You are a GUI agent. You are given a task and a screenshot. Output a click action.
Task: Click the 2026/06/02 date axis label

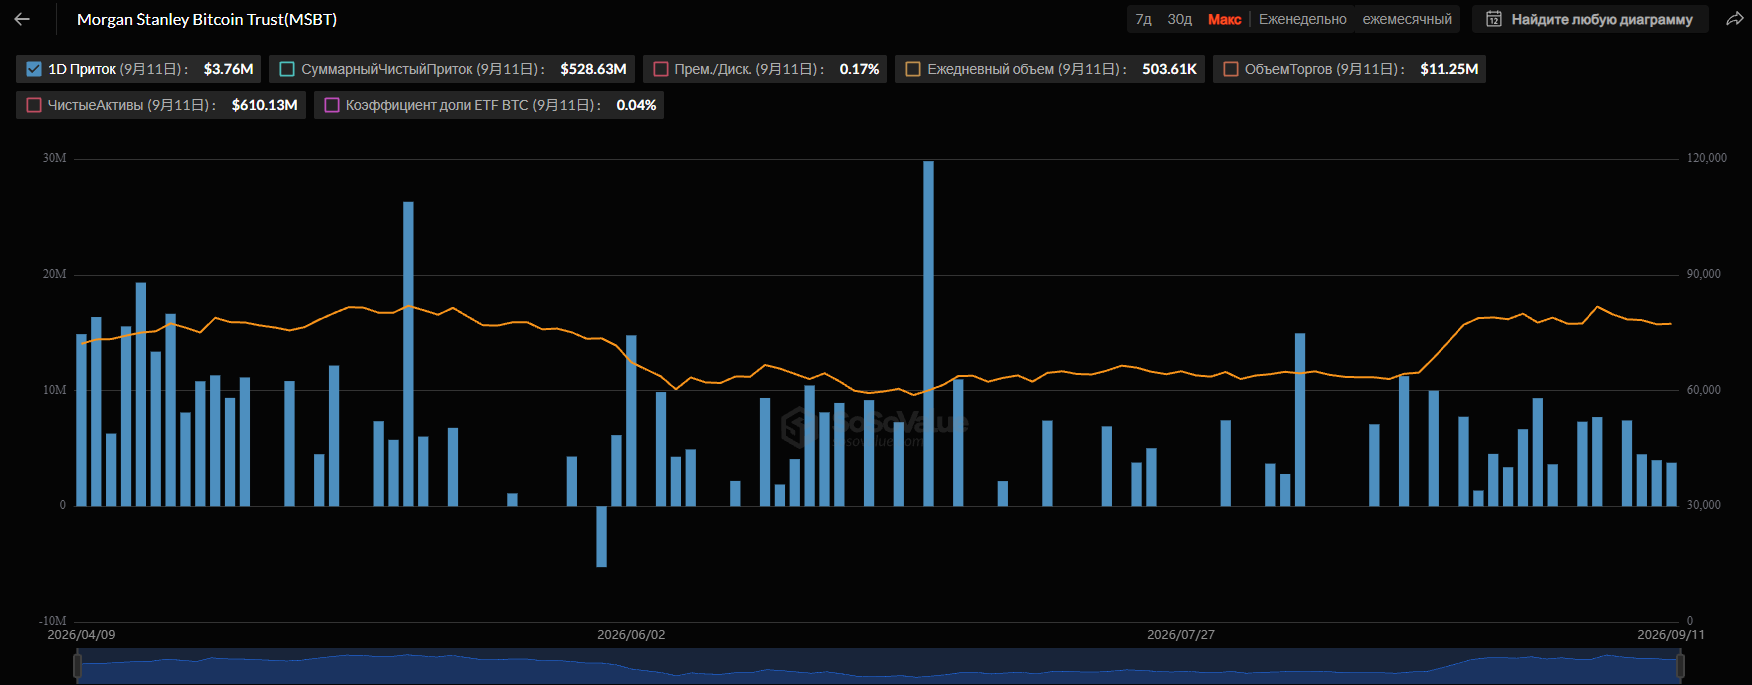coord(631,635)
